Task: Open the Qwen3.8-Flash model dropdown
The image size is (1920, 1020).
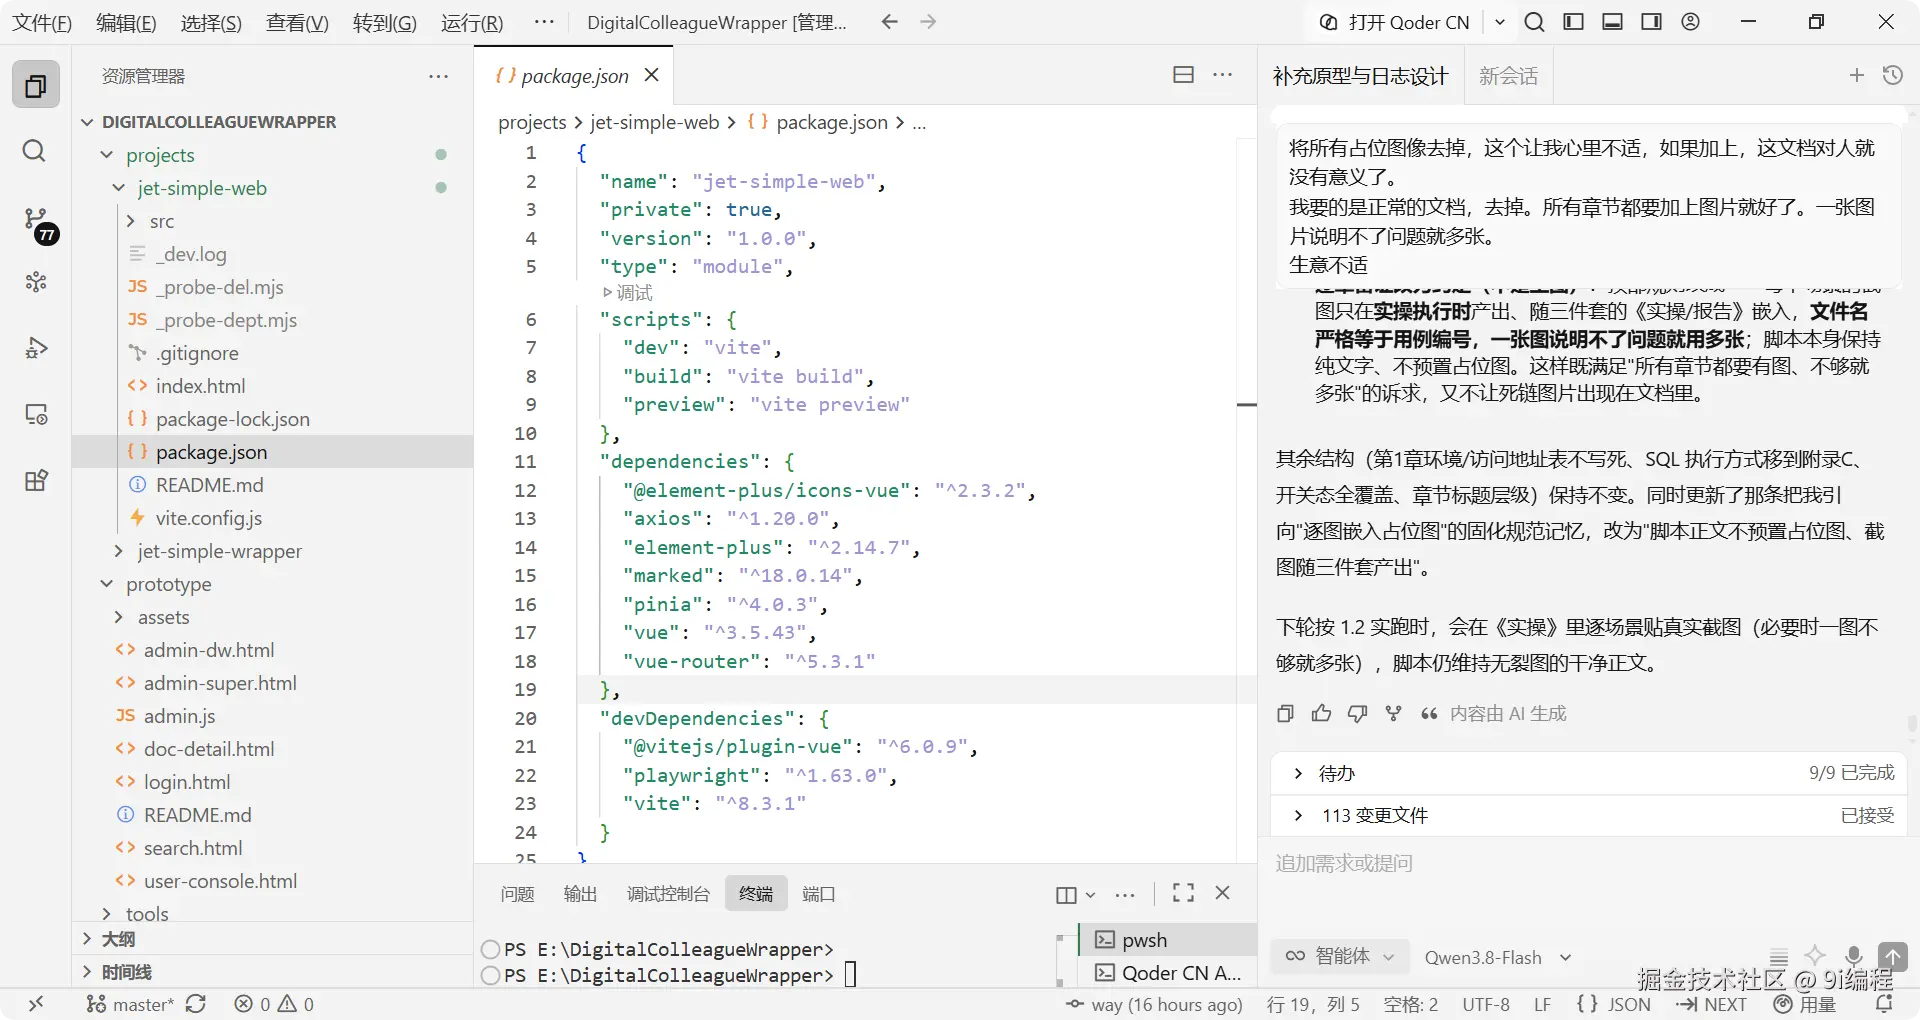Action: click(1498, 957)
